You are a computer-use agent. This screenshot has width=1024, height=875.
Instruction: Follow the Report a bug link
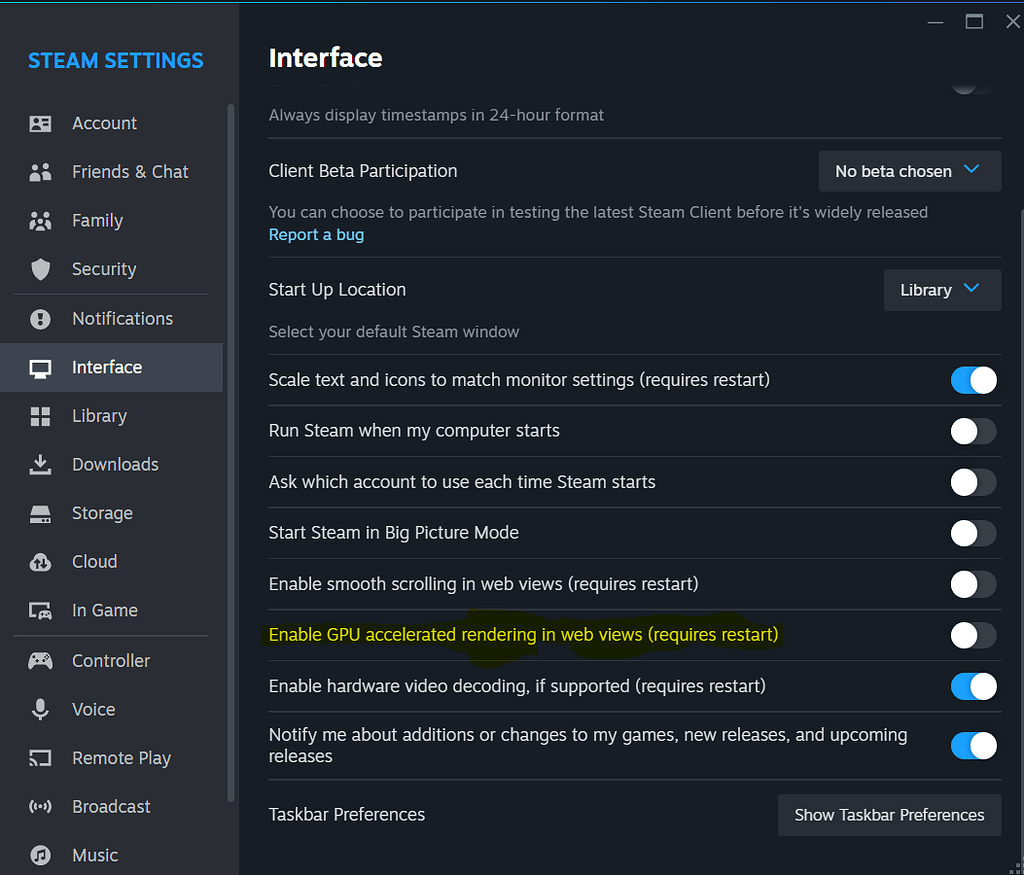click(316, 235)
